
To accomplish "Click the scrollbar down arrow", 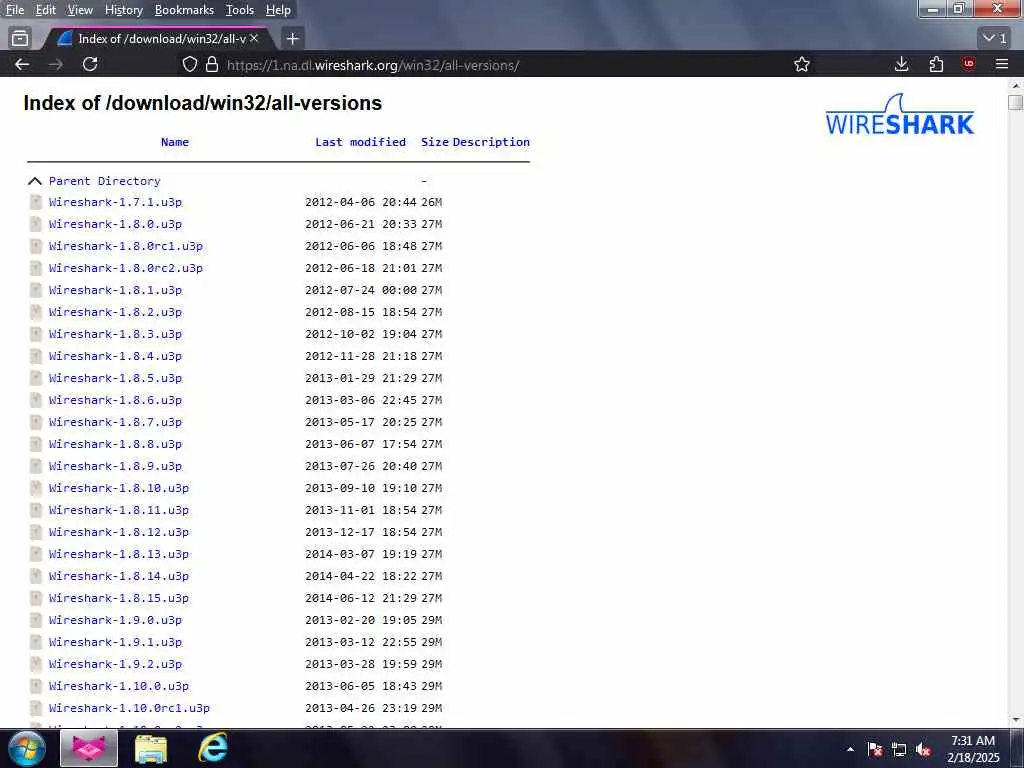I will click(1016, 720).
